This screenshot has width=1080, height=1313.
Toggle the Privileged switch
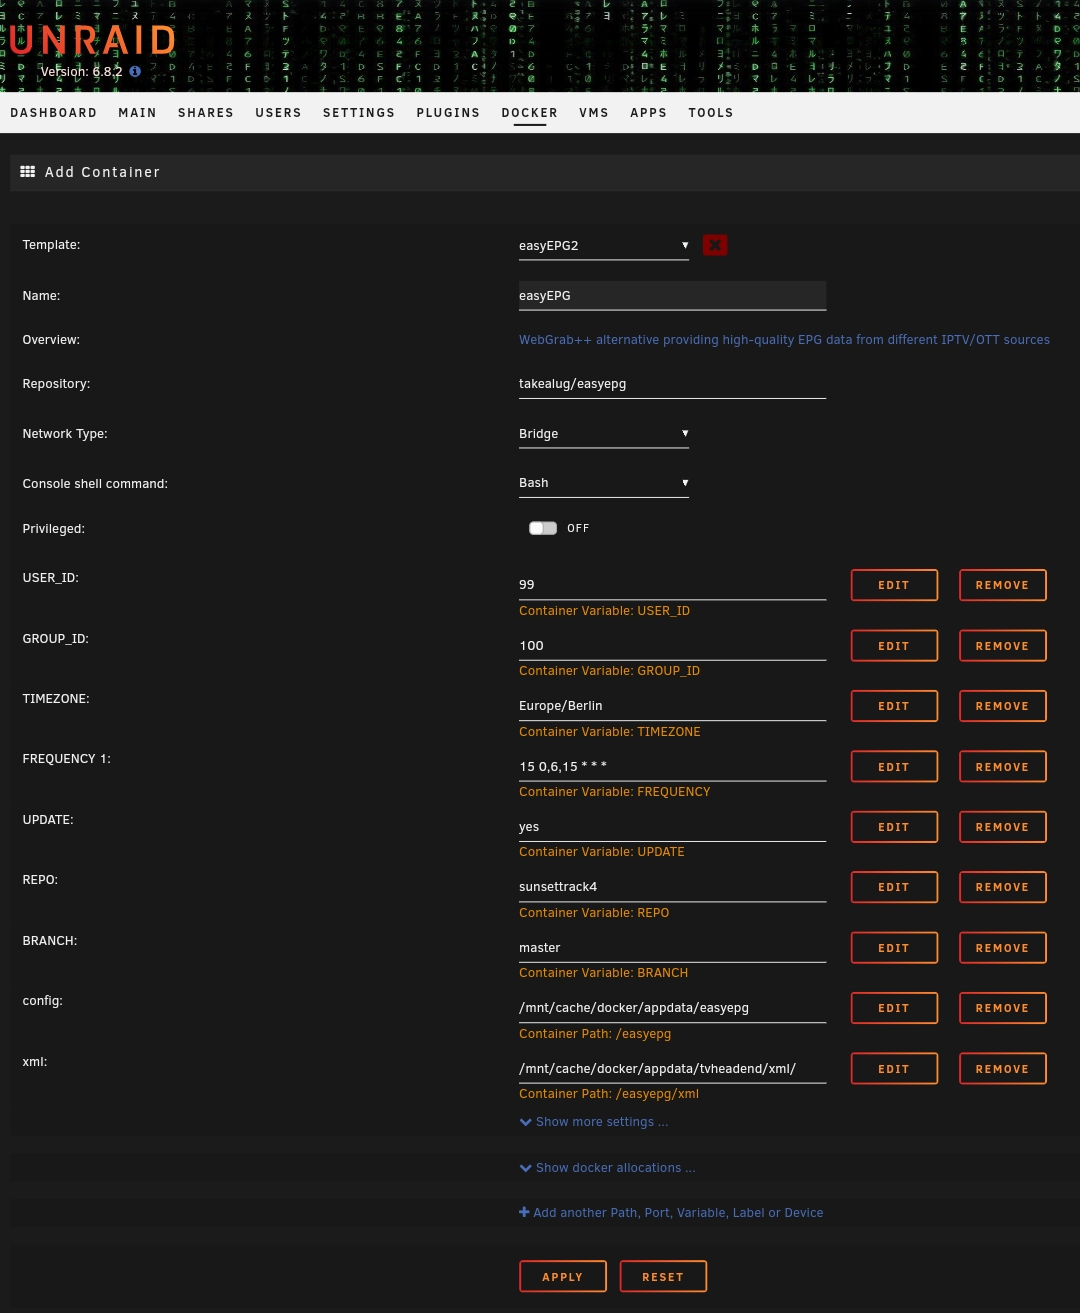543,528
